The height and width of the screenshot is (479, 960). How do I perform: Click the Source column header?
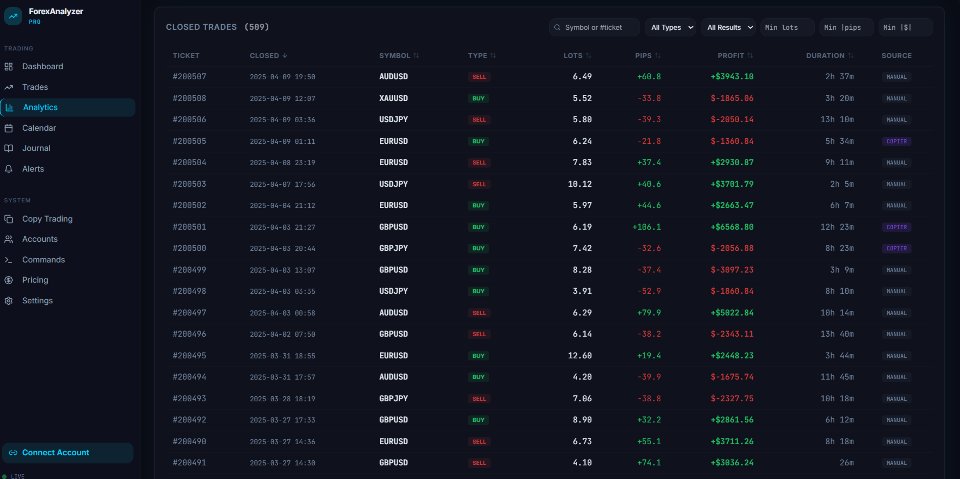click(x=896, y=56)
